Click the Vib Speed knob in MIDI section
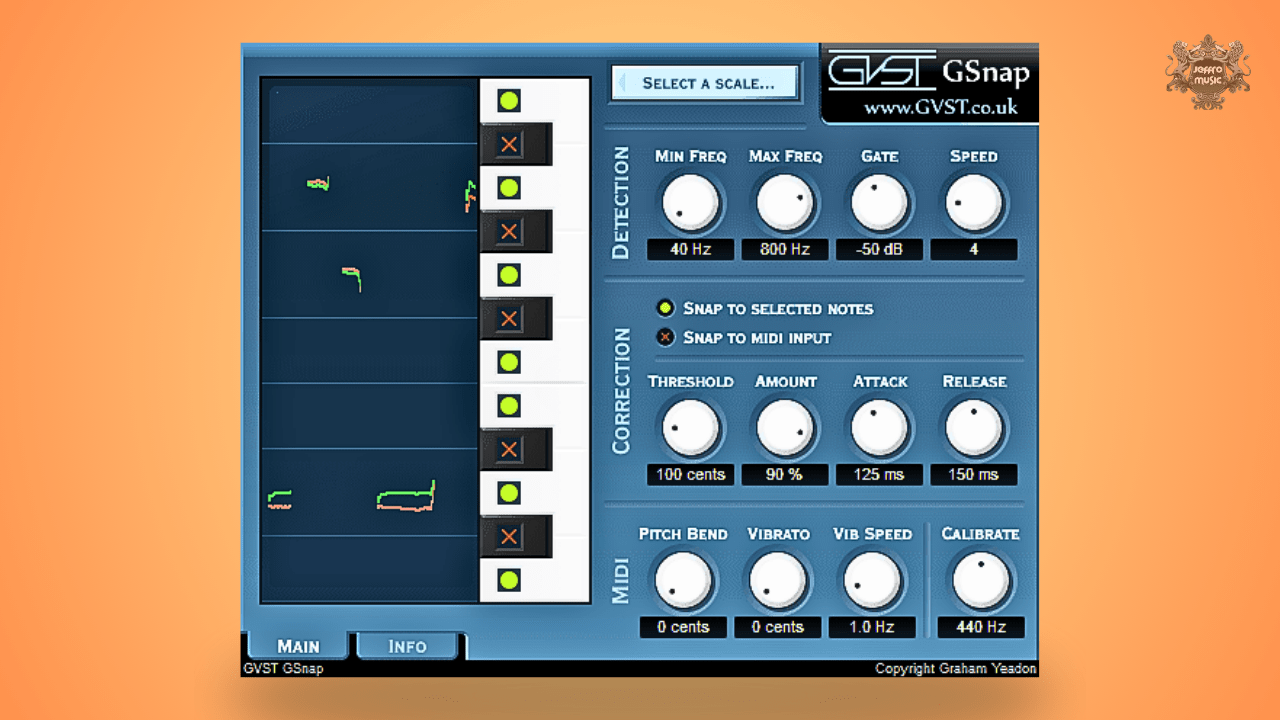This screenshot has height=720, width=1280. click(x=872, y=581)
